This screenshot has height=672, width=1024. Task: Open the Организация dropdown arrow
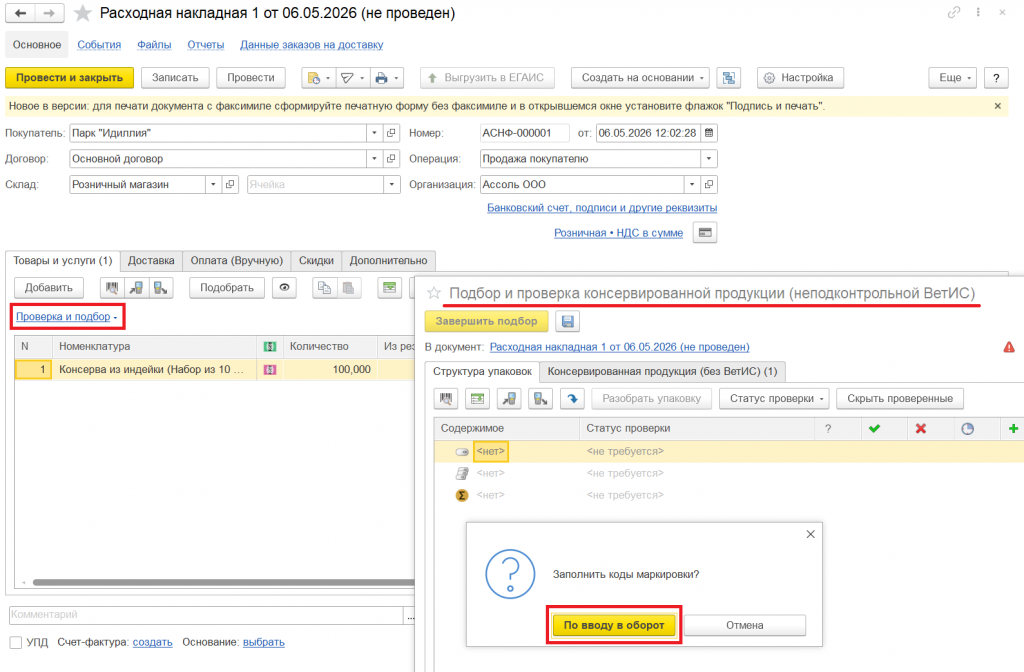pyautogui.click(x=692, y=185)
